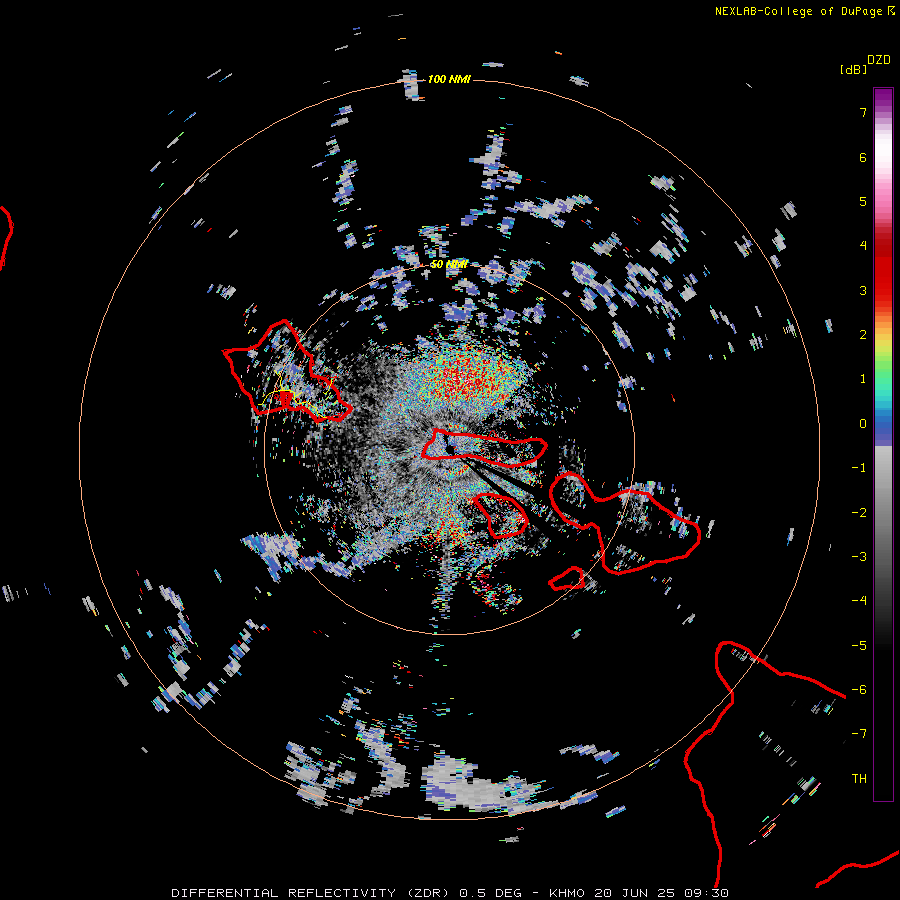Image resolution: width=900 pixels, height=900 pixels.
Task: Click the [dB] unit label
Action: coord(854,69)
